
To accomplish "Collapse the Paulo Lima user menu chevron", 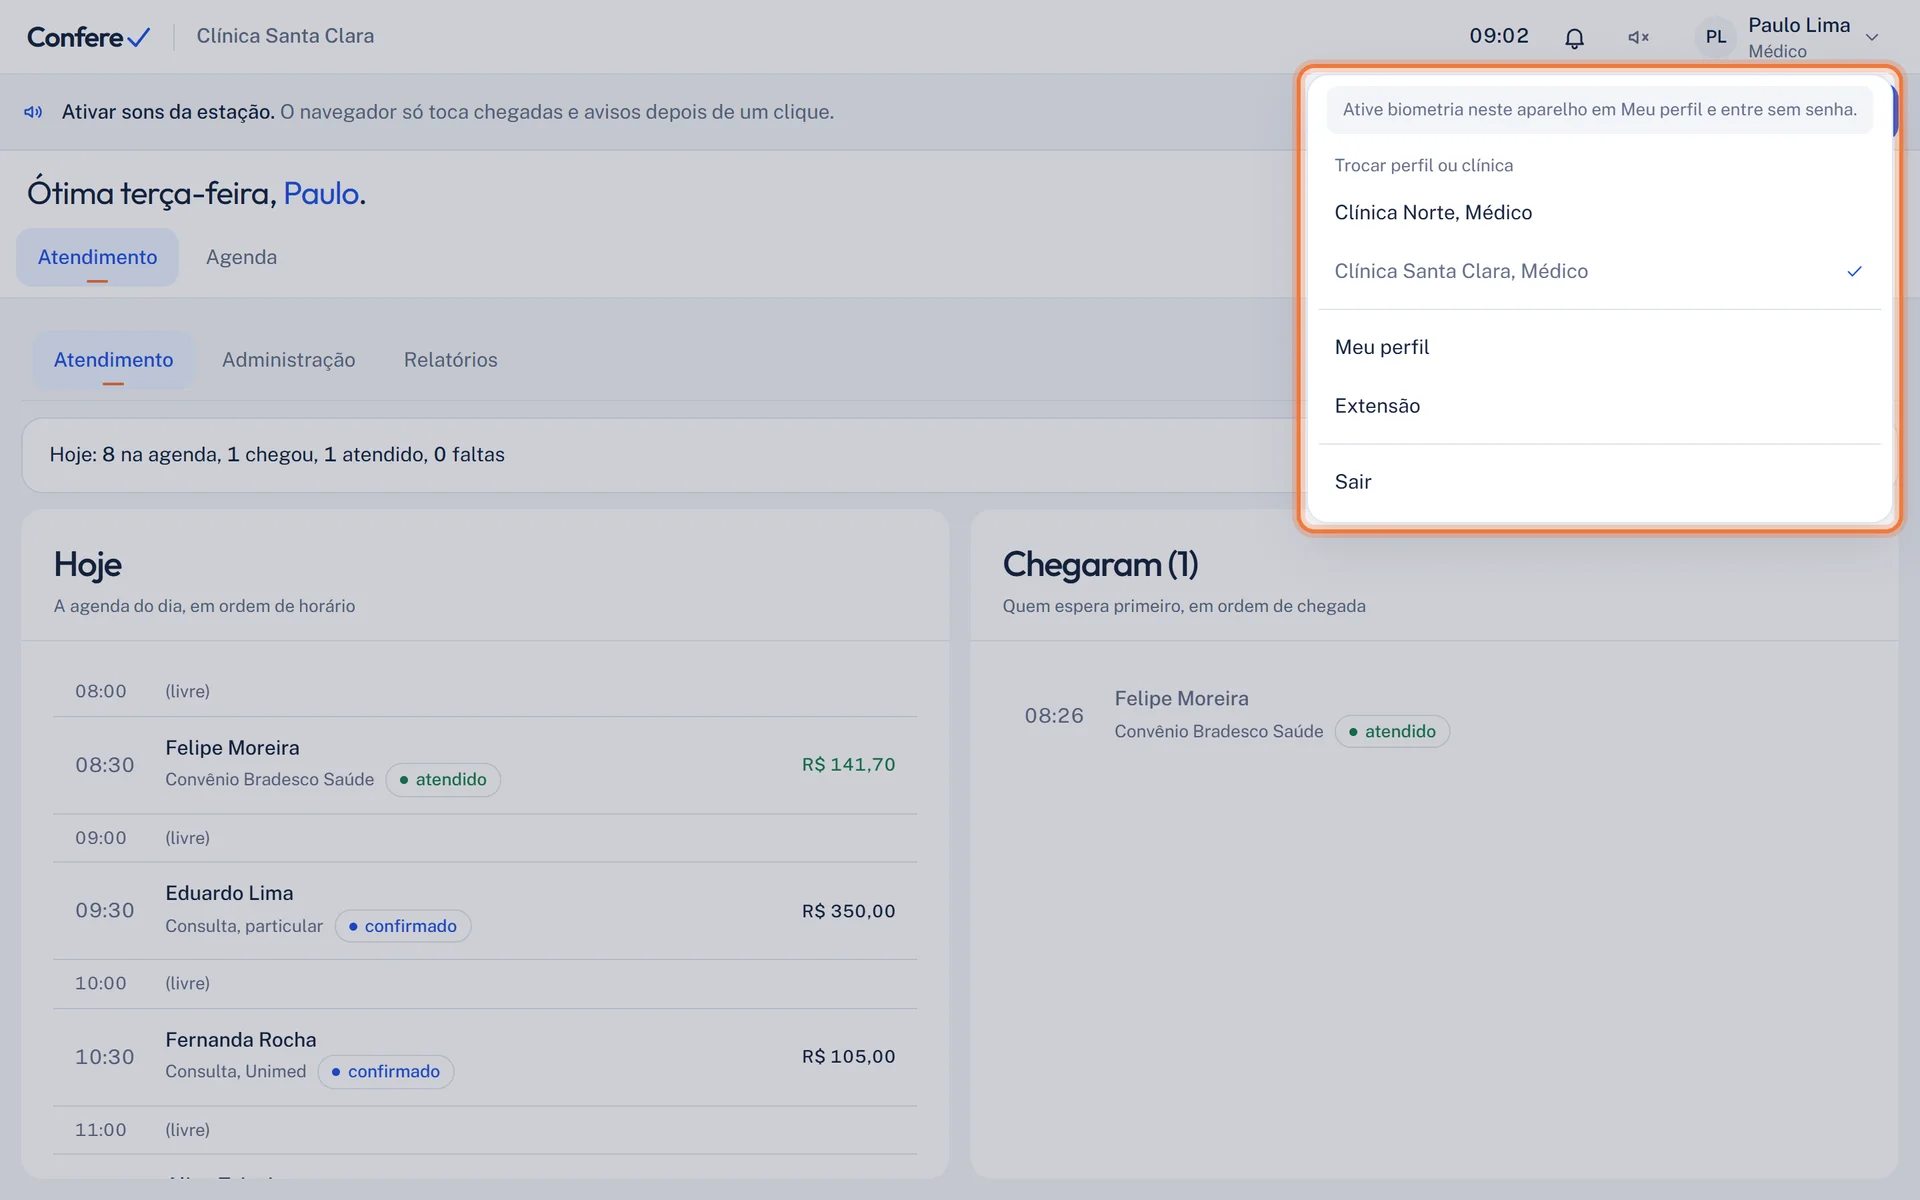I will click(x=1872, y=38).
